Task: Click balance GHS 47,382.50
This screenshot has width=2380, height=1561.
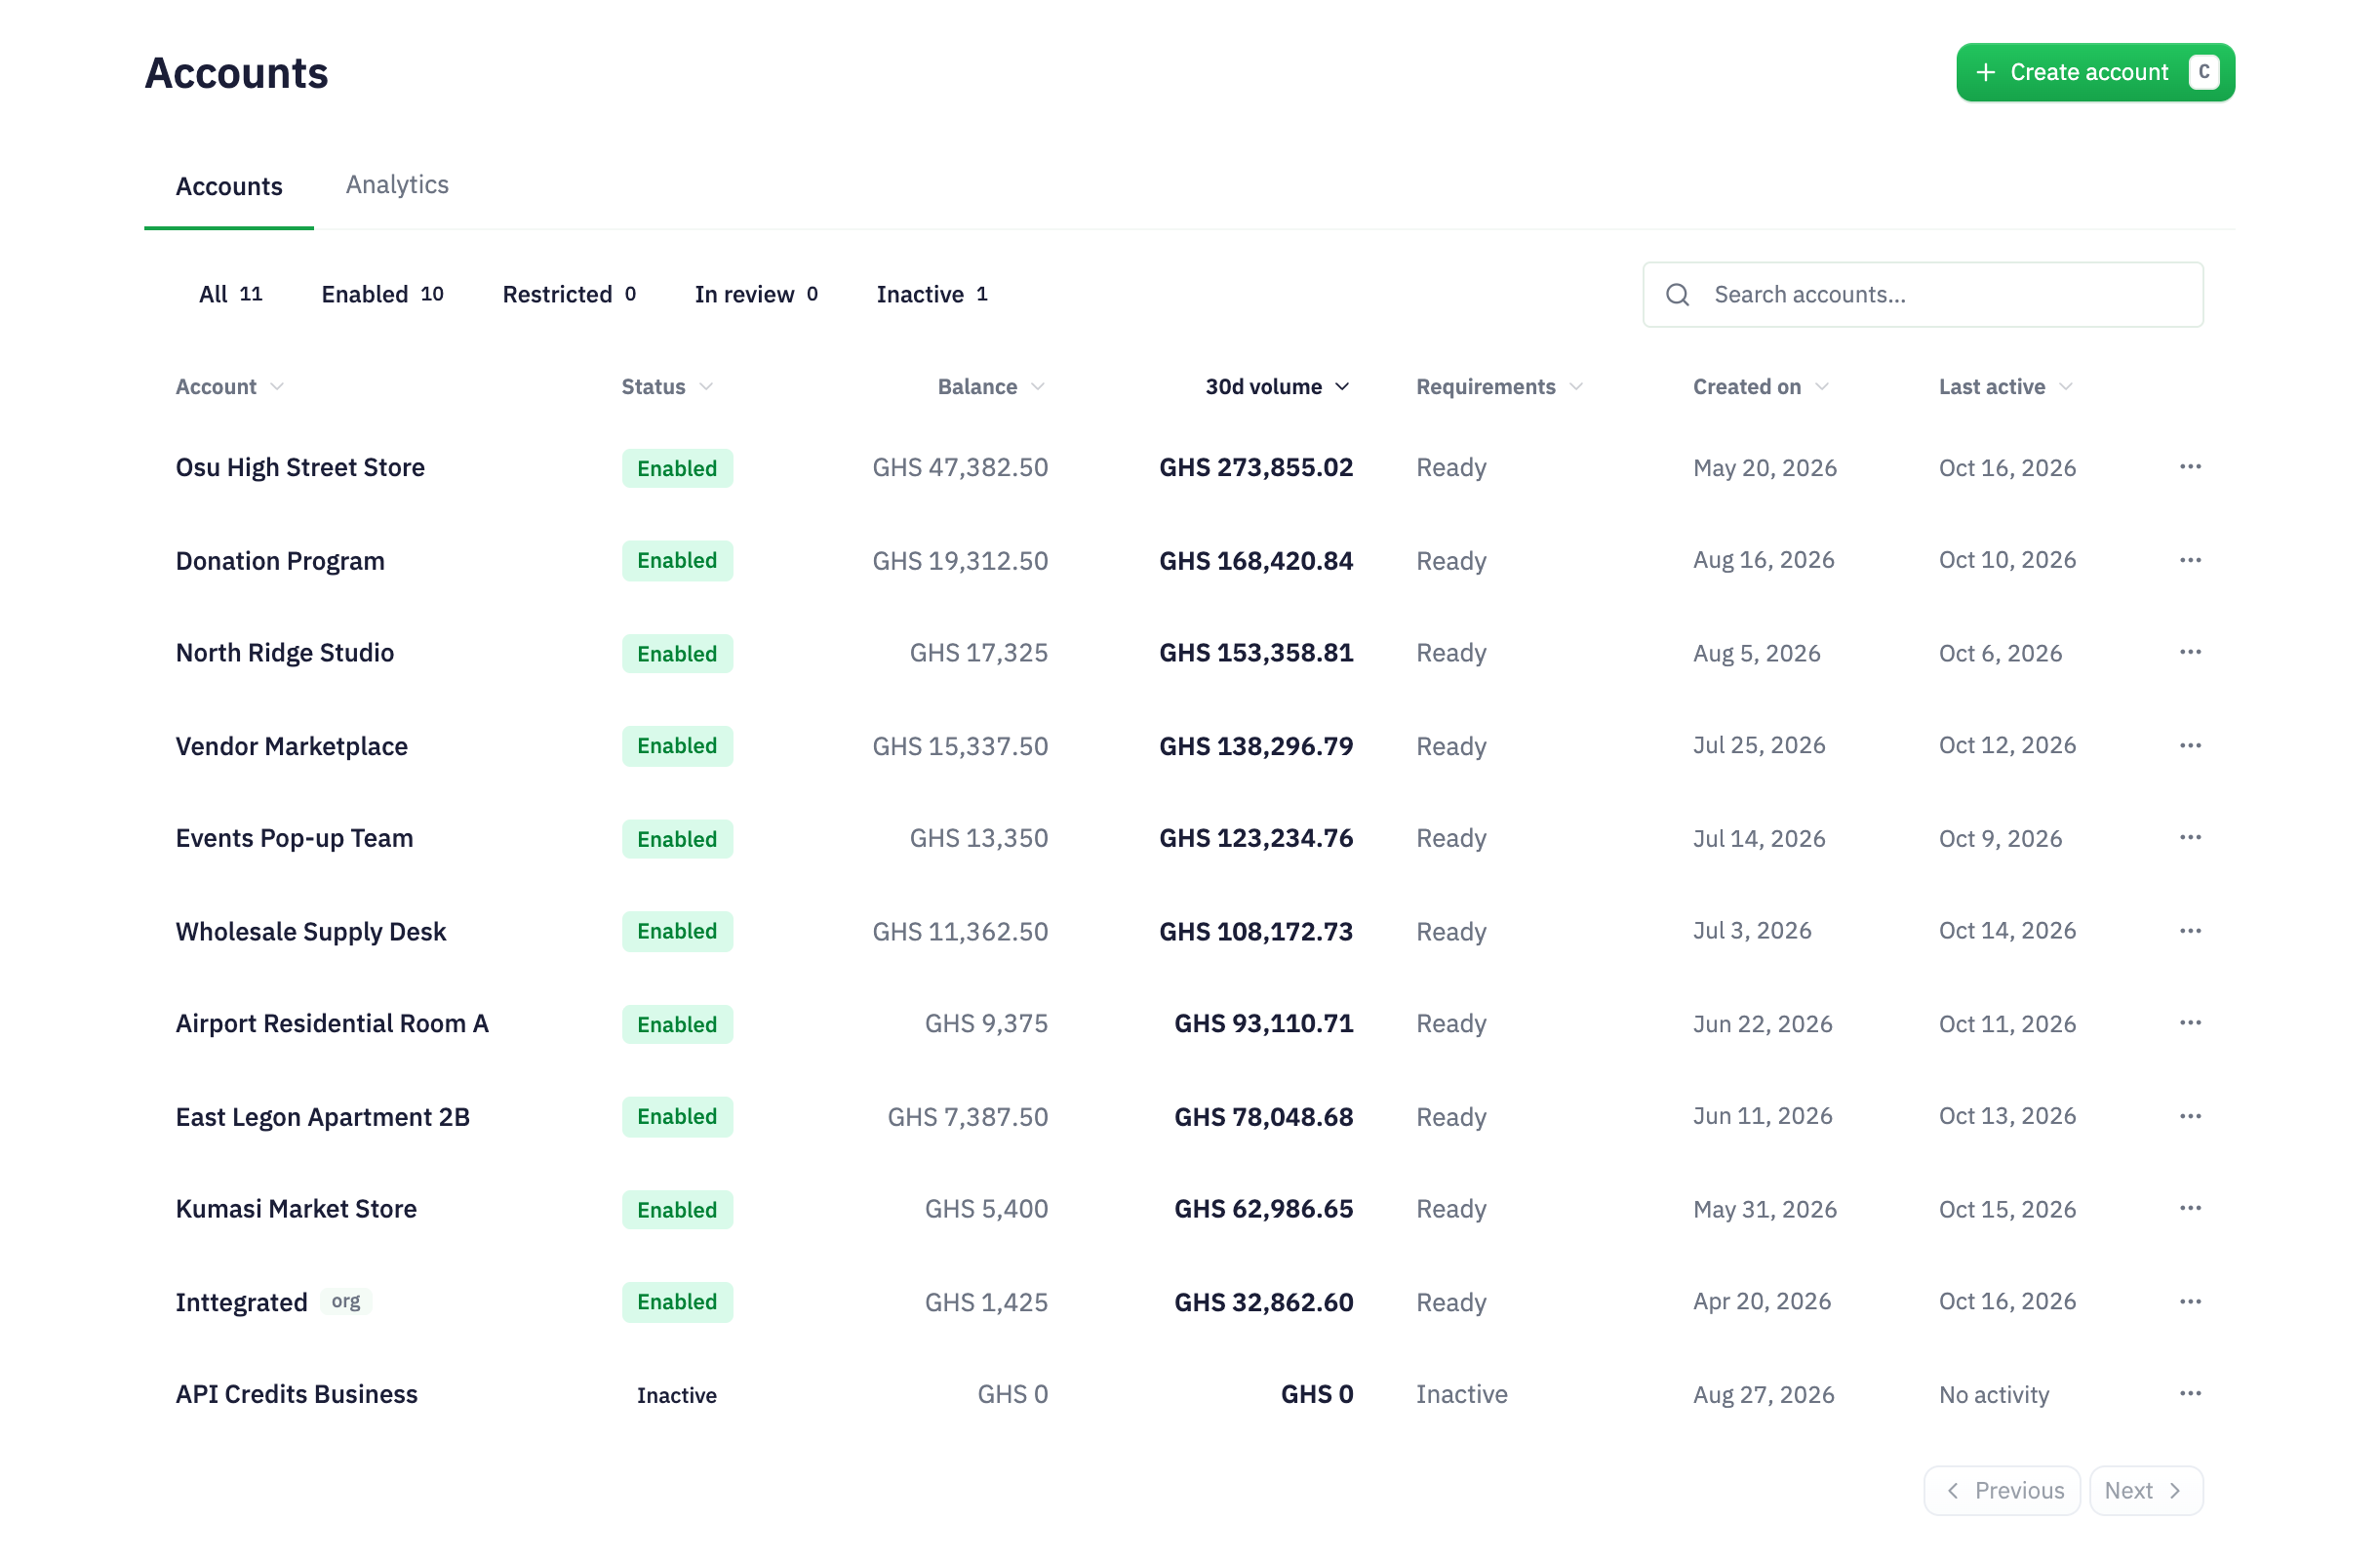Action: tap(959, 467)
